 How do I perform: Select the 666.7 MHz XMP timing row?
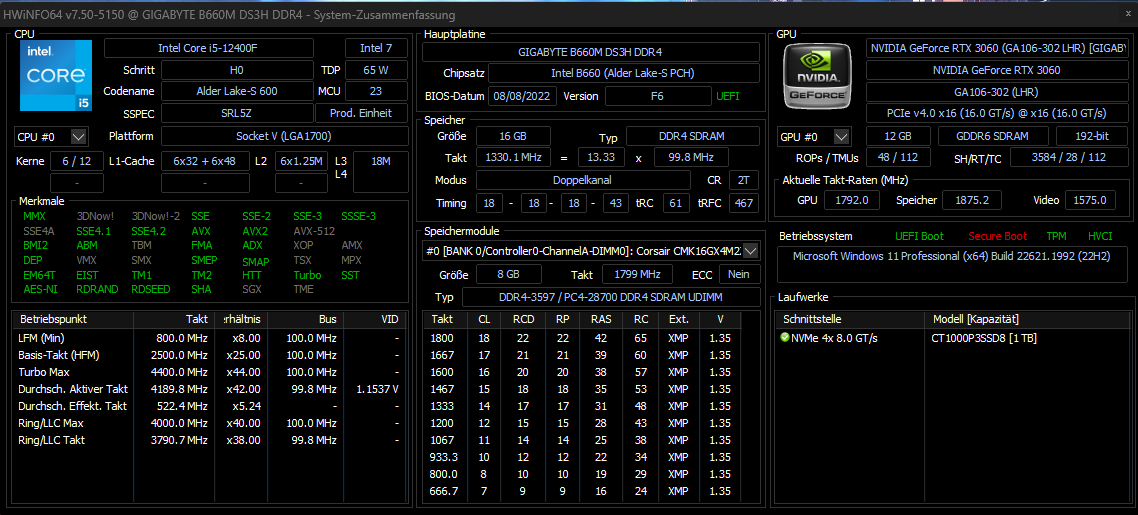pos(582,491)
